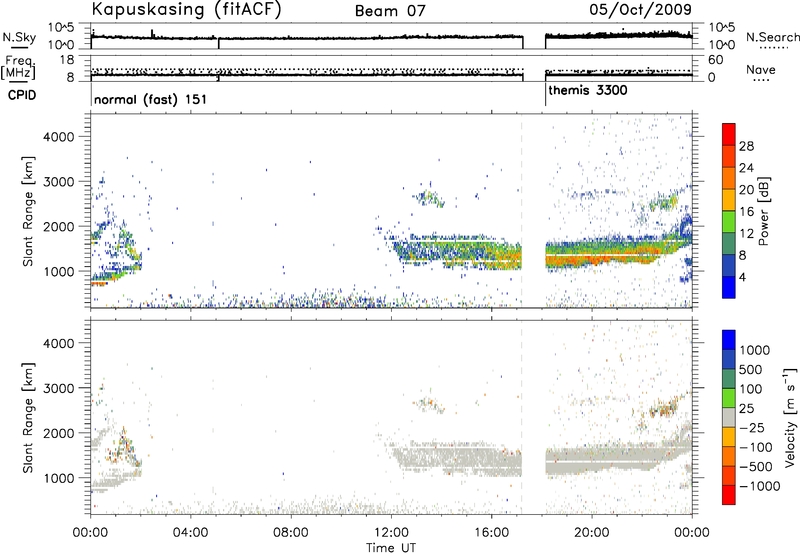Click the 'CPID' row label
This screenshot has height=554, width=800.
coord(22,95)
